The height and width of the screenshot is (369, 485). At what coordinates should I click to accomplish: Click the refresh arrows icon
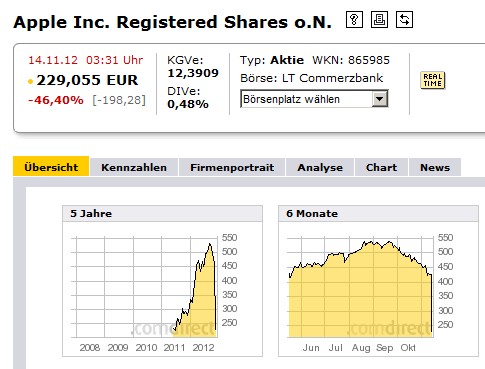tap(404, 20)
